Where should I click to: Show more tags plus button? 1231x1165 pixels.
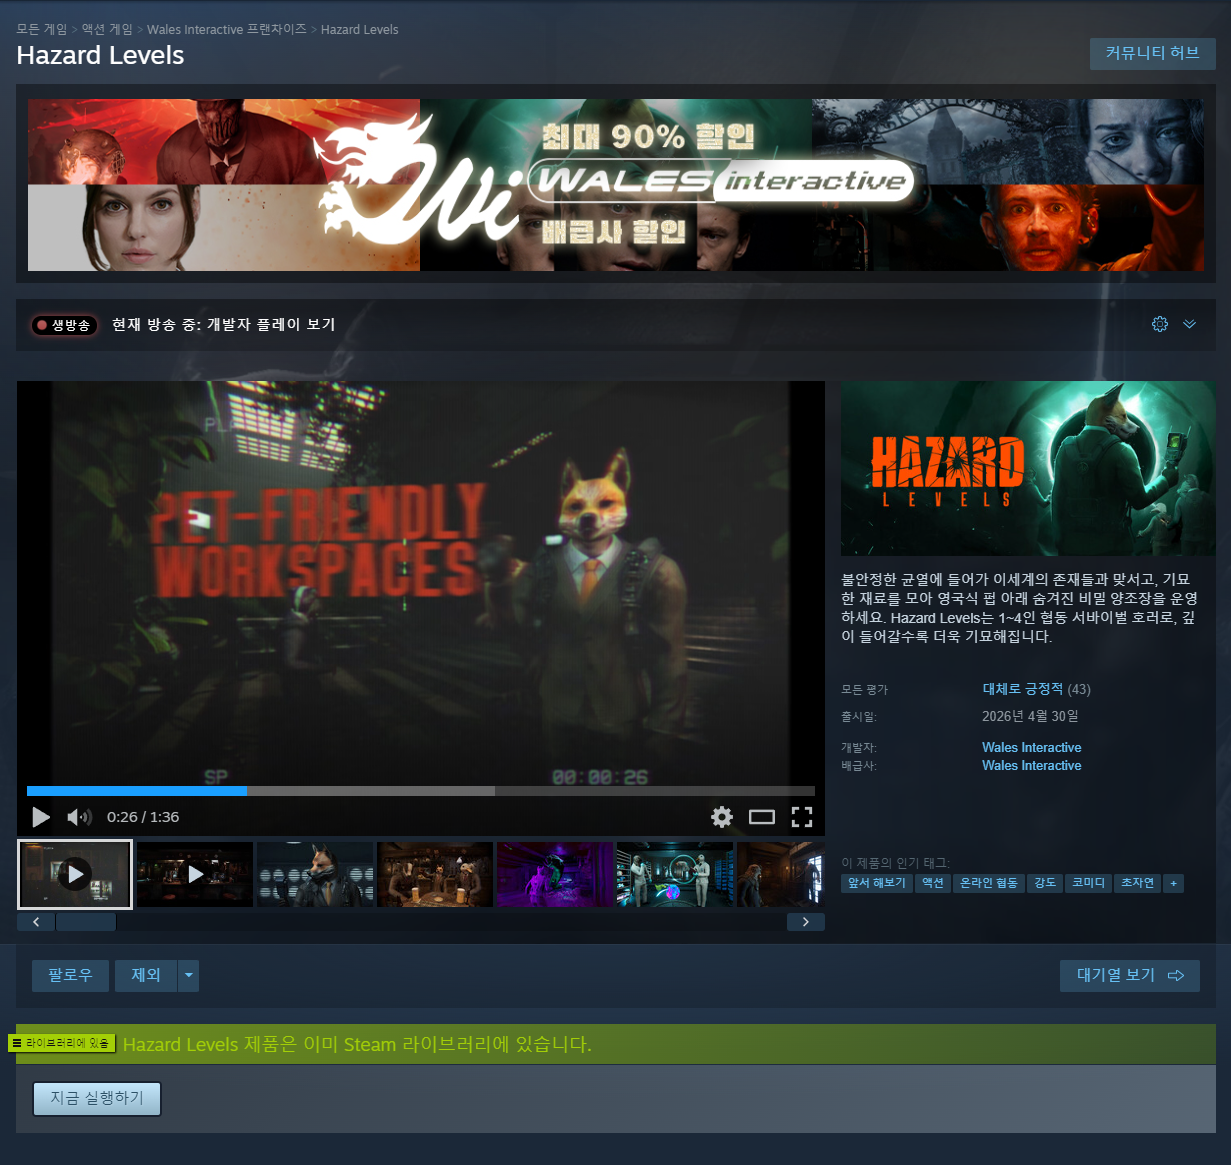pos(1174,883)
